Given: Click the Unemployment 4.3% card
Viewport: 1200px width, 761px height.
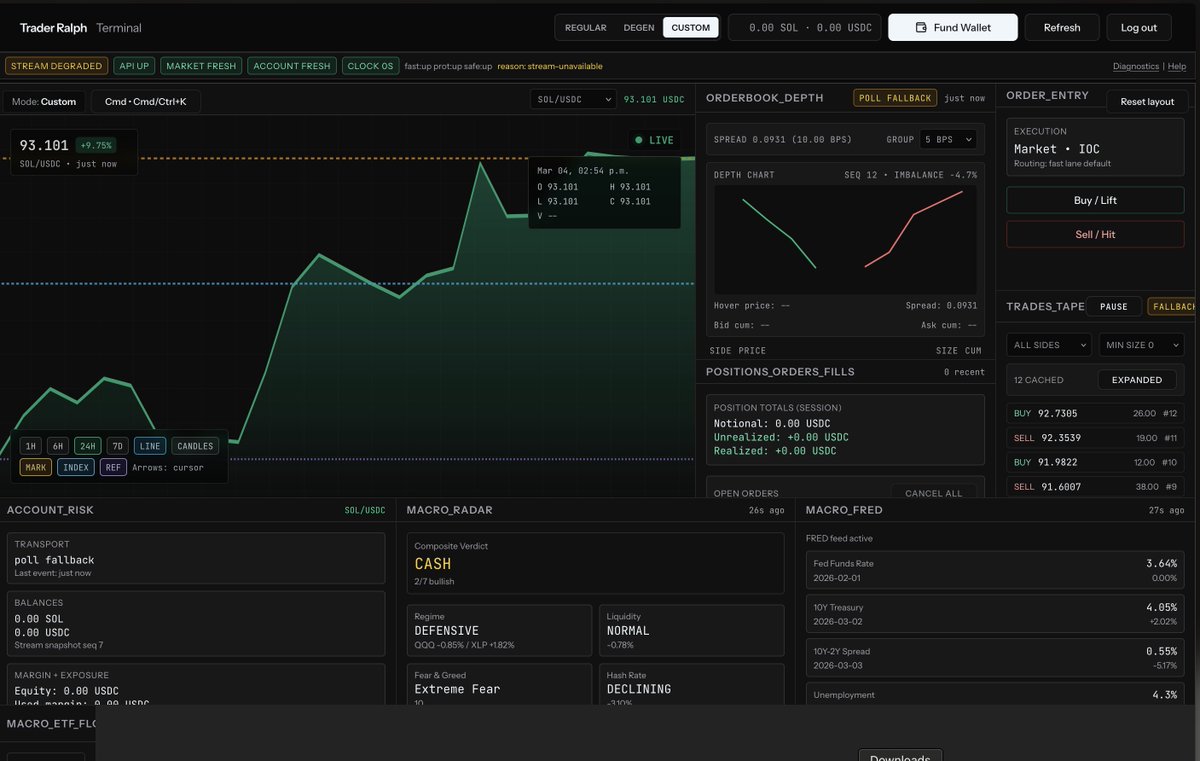Looking at the screenshot, I should click(997, 694).
